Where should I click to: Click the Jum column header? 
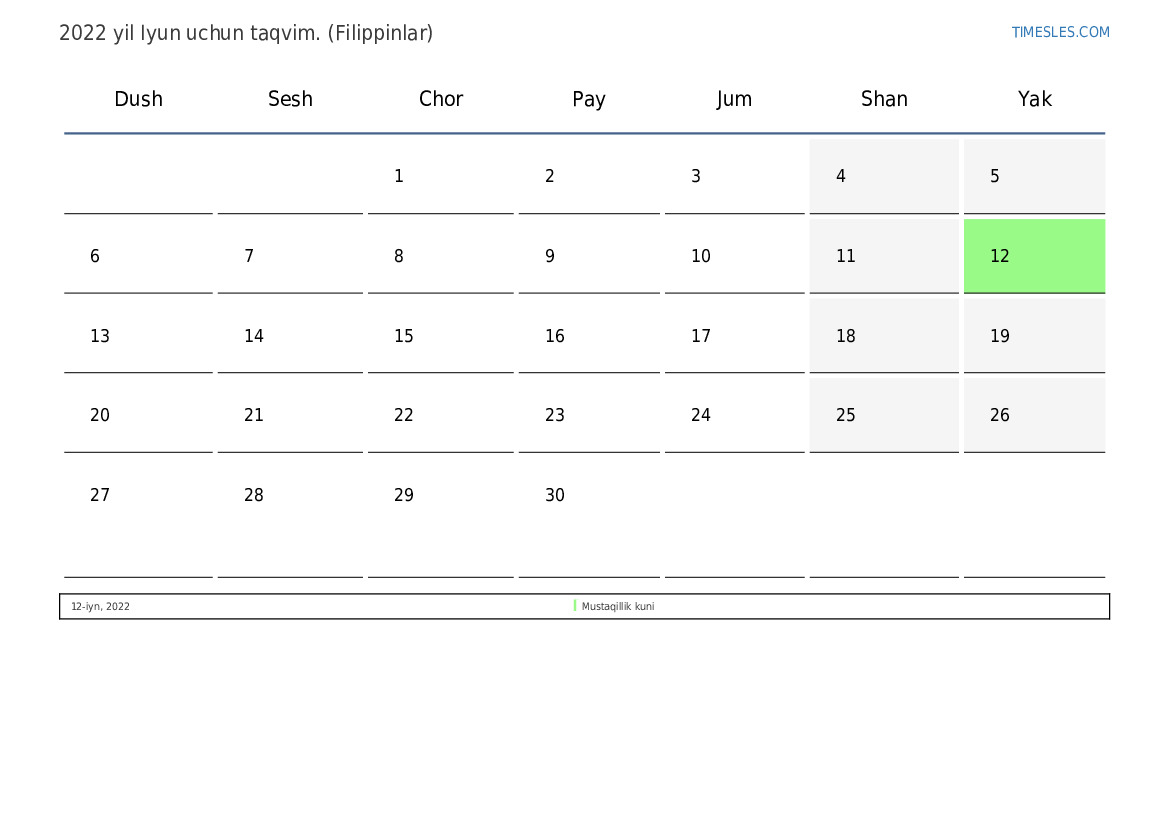[734, 99]
